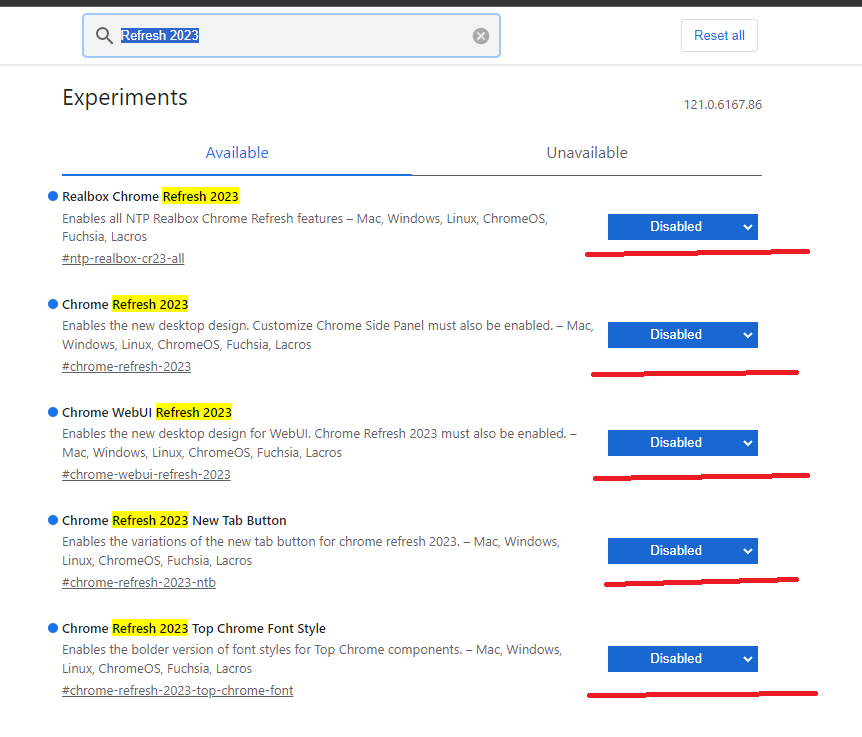862x737 pixels.
Task: Click the blue dot beside the flag linked #chrome-refresh-2023
Action: (53, 304)
